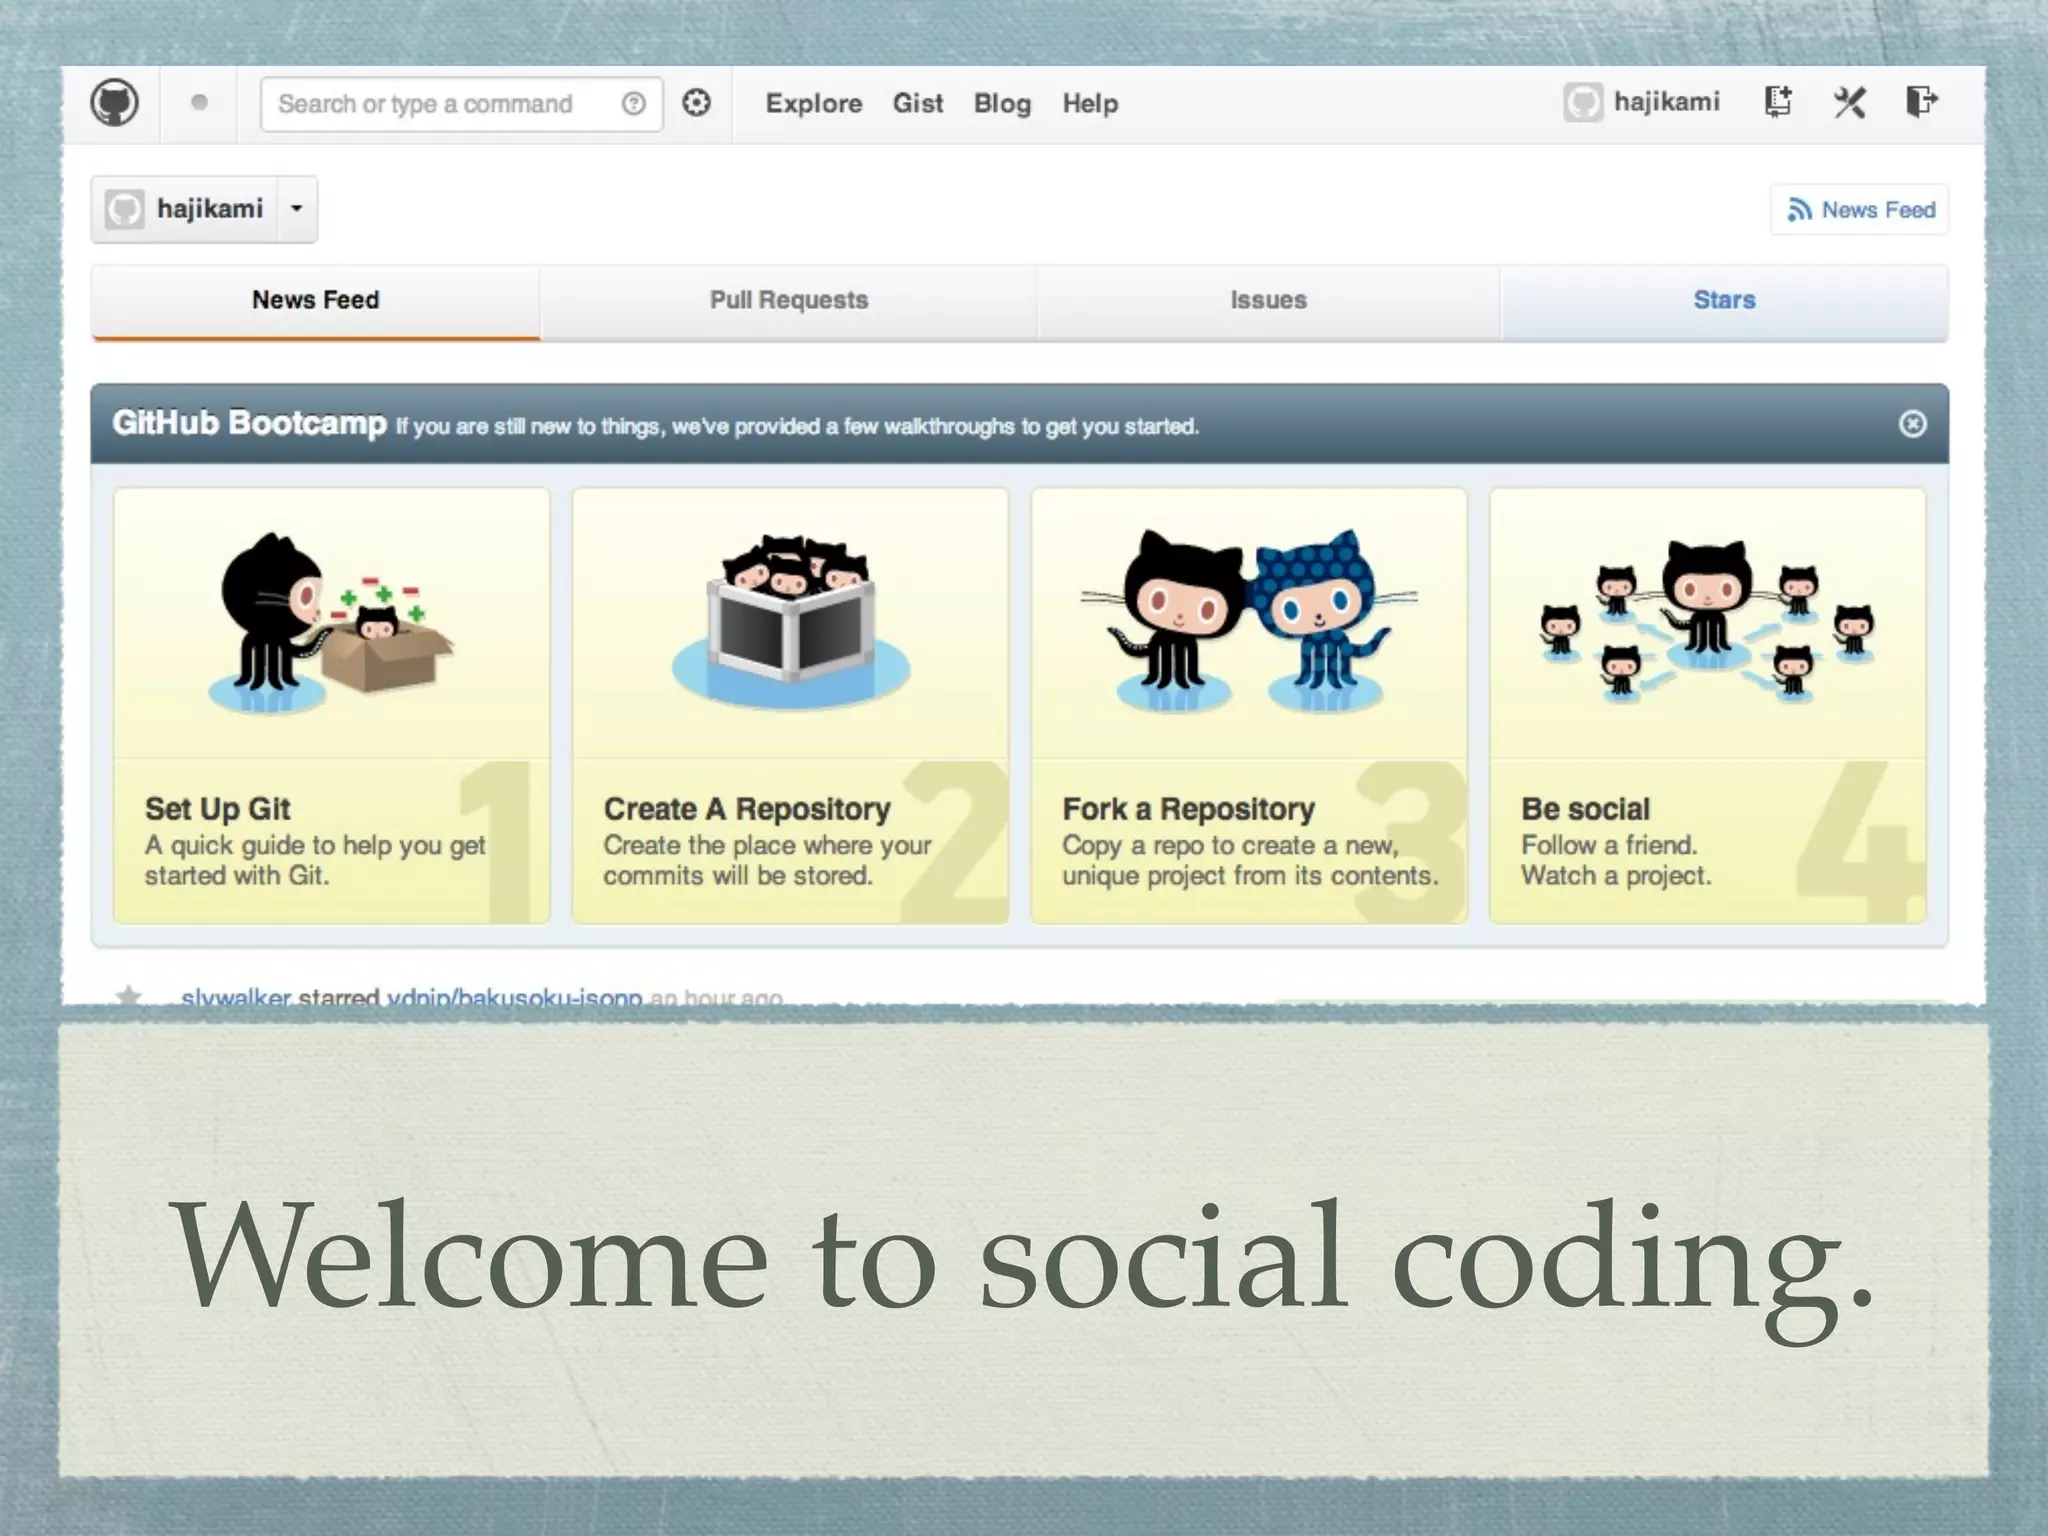The image size is (2048, 1536).
Task: Focus the Search or type a command field
Action: pos(461,104)
